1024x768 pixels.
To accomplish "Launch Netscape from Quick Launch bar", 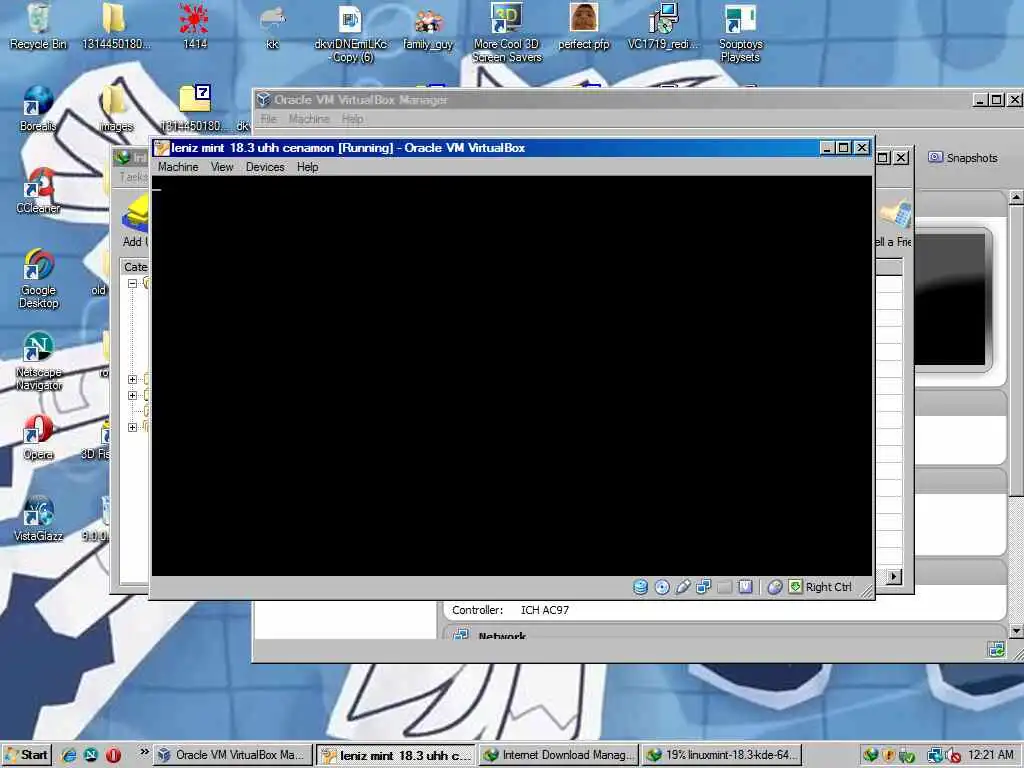I will tap(91, 755).
